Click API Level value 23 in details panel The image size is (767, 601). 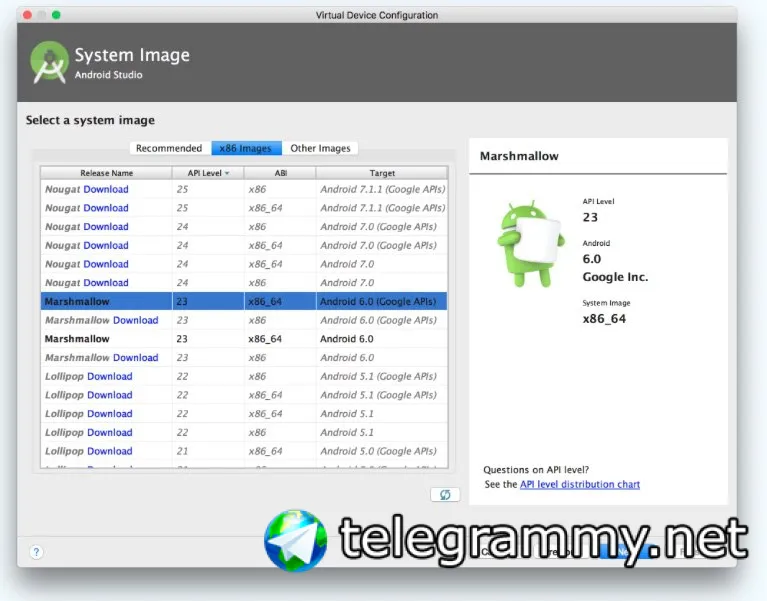tap(590, 217)
